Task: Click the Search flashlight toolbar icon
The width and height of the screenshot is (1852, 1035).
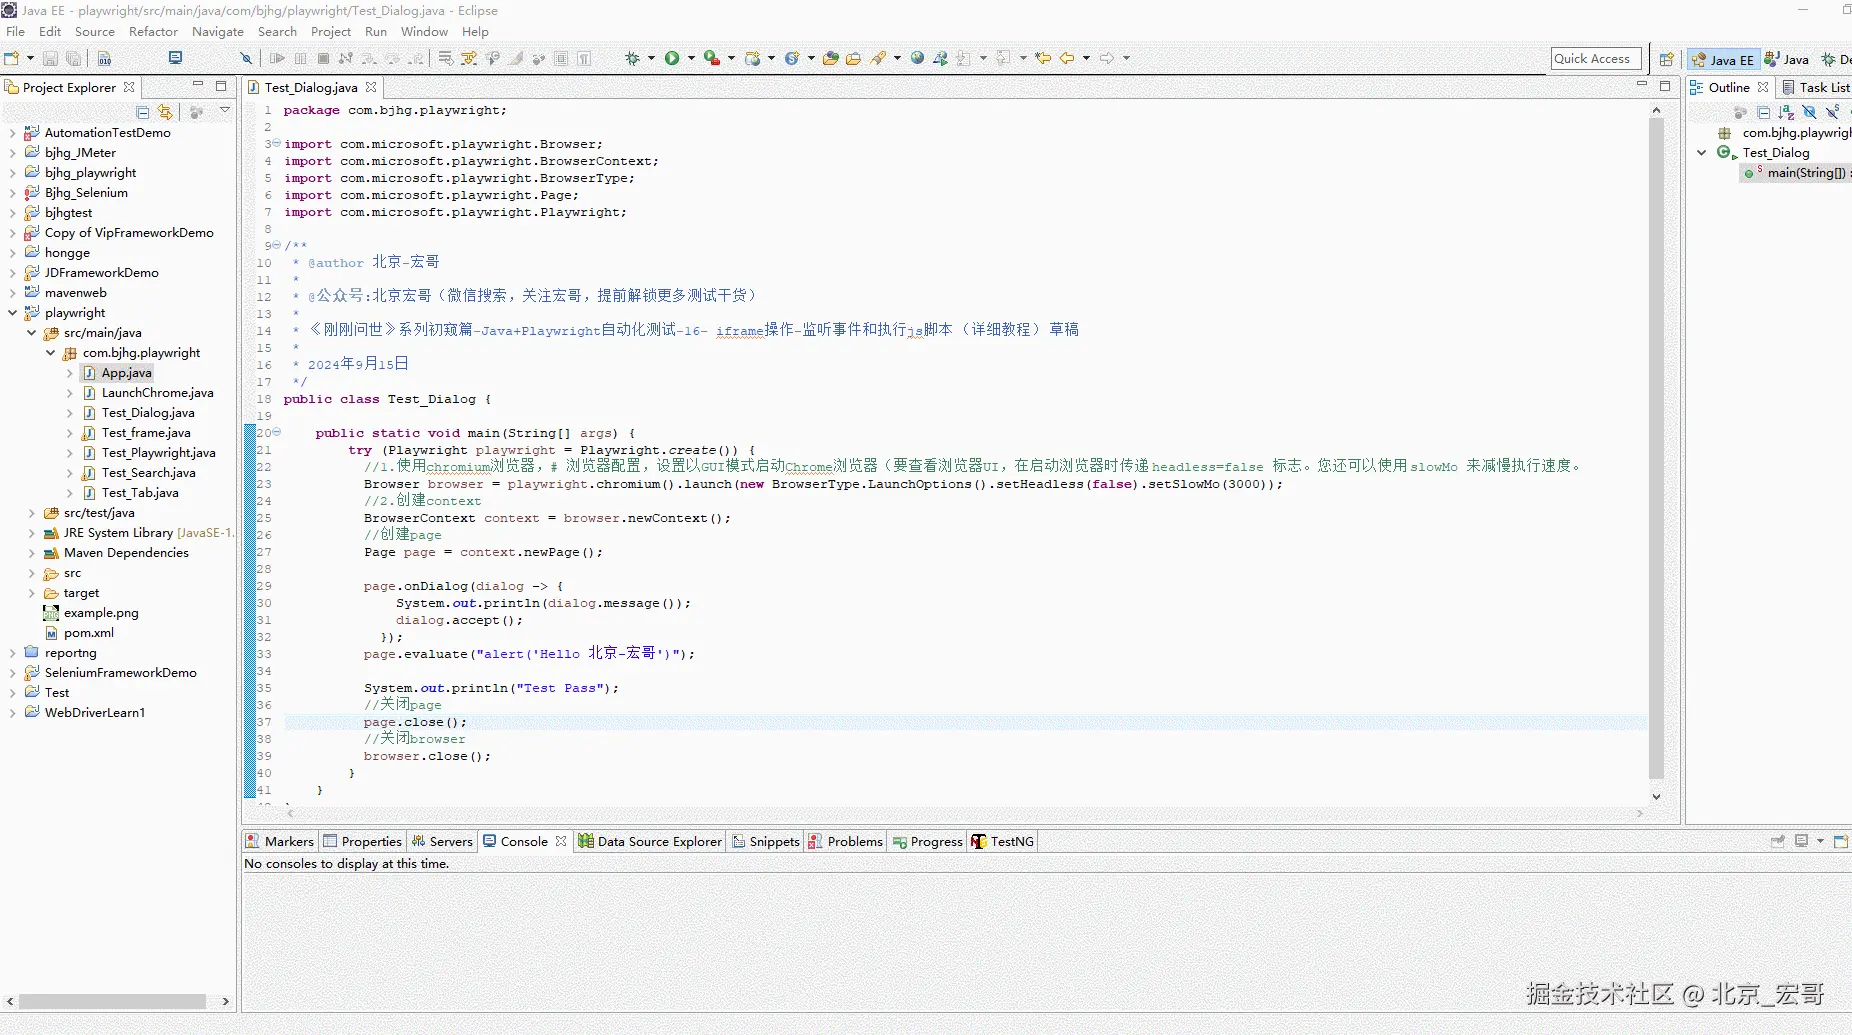Action: point(879,58)
